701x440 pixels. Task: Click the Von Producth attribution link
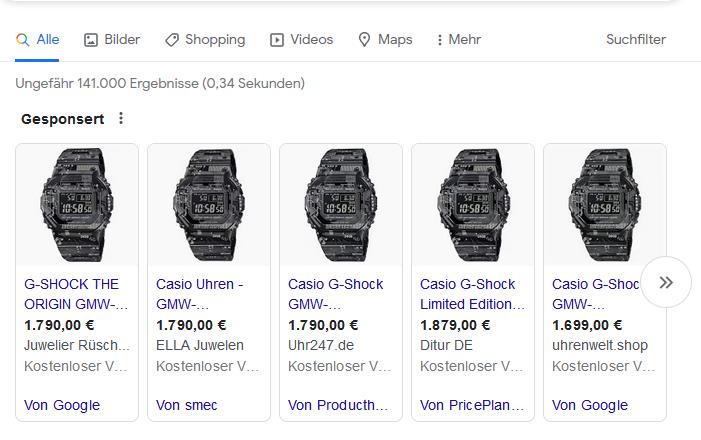(338, 405)
